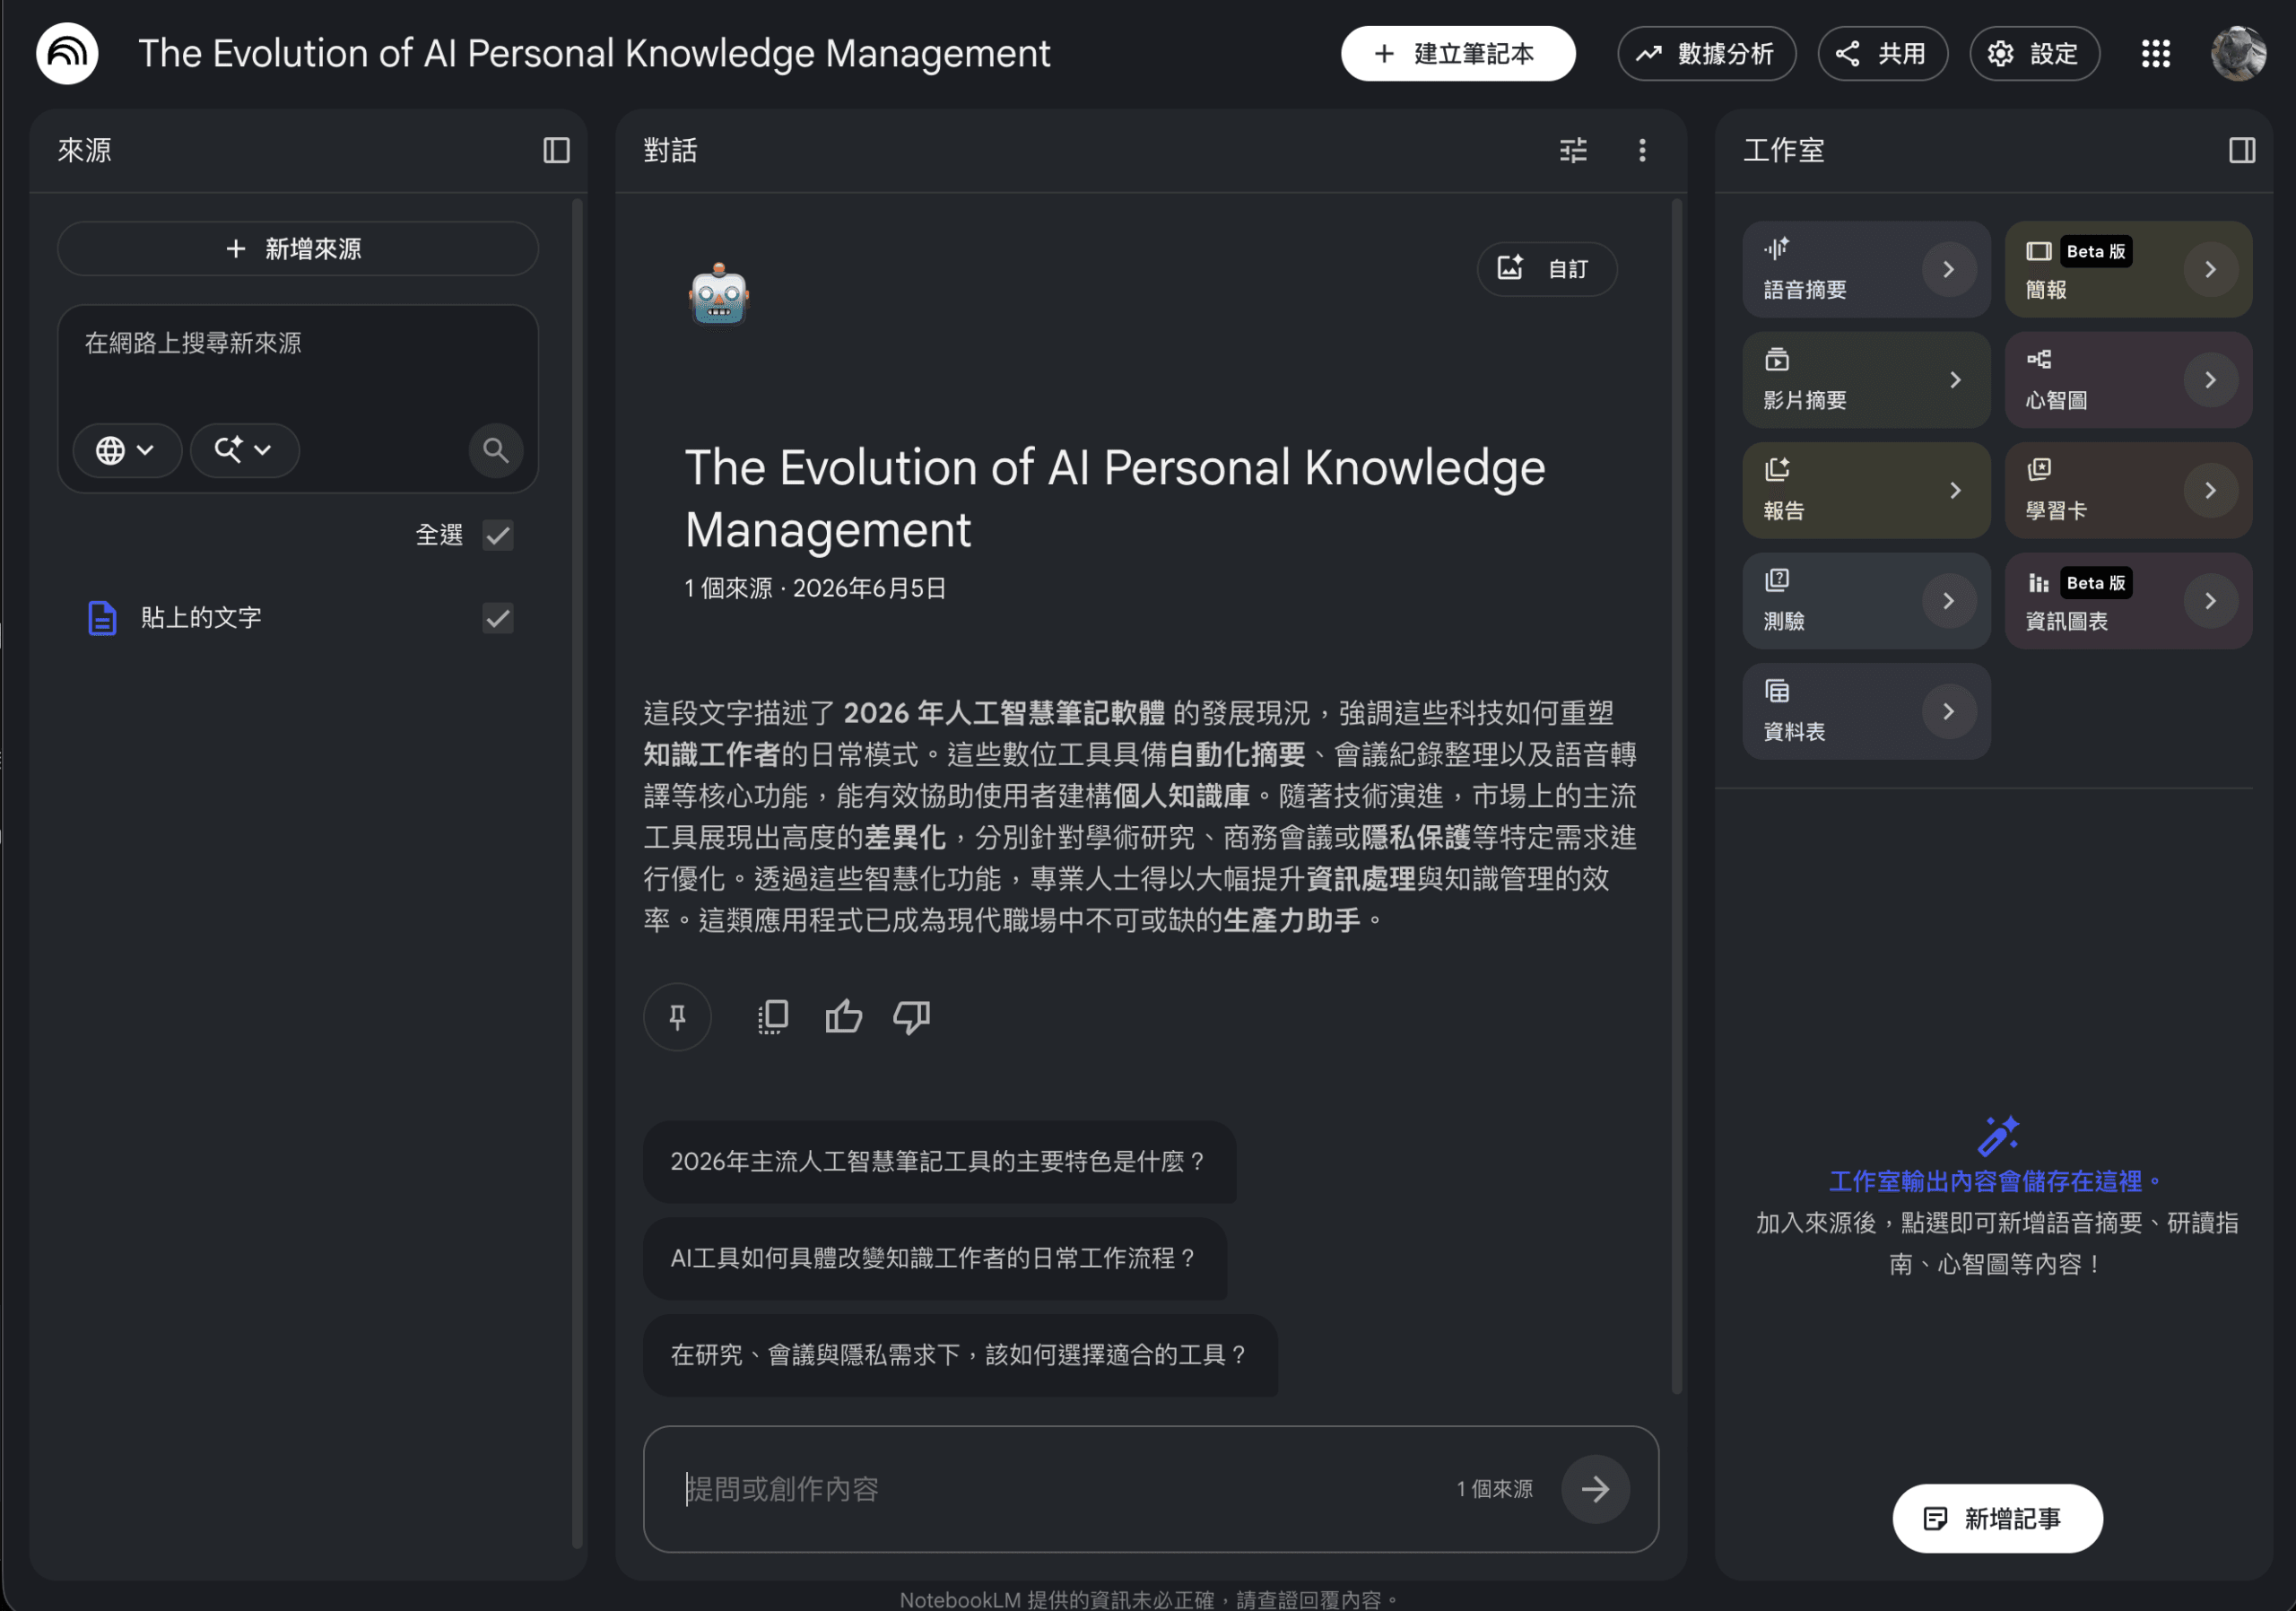Click the 共用 share button
The image size is (2296, 1611).
pos(1882,53)
